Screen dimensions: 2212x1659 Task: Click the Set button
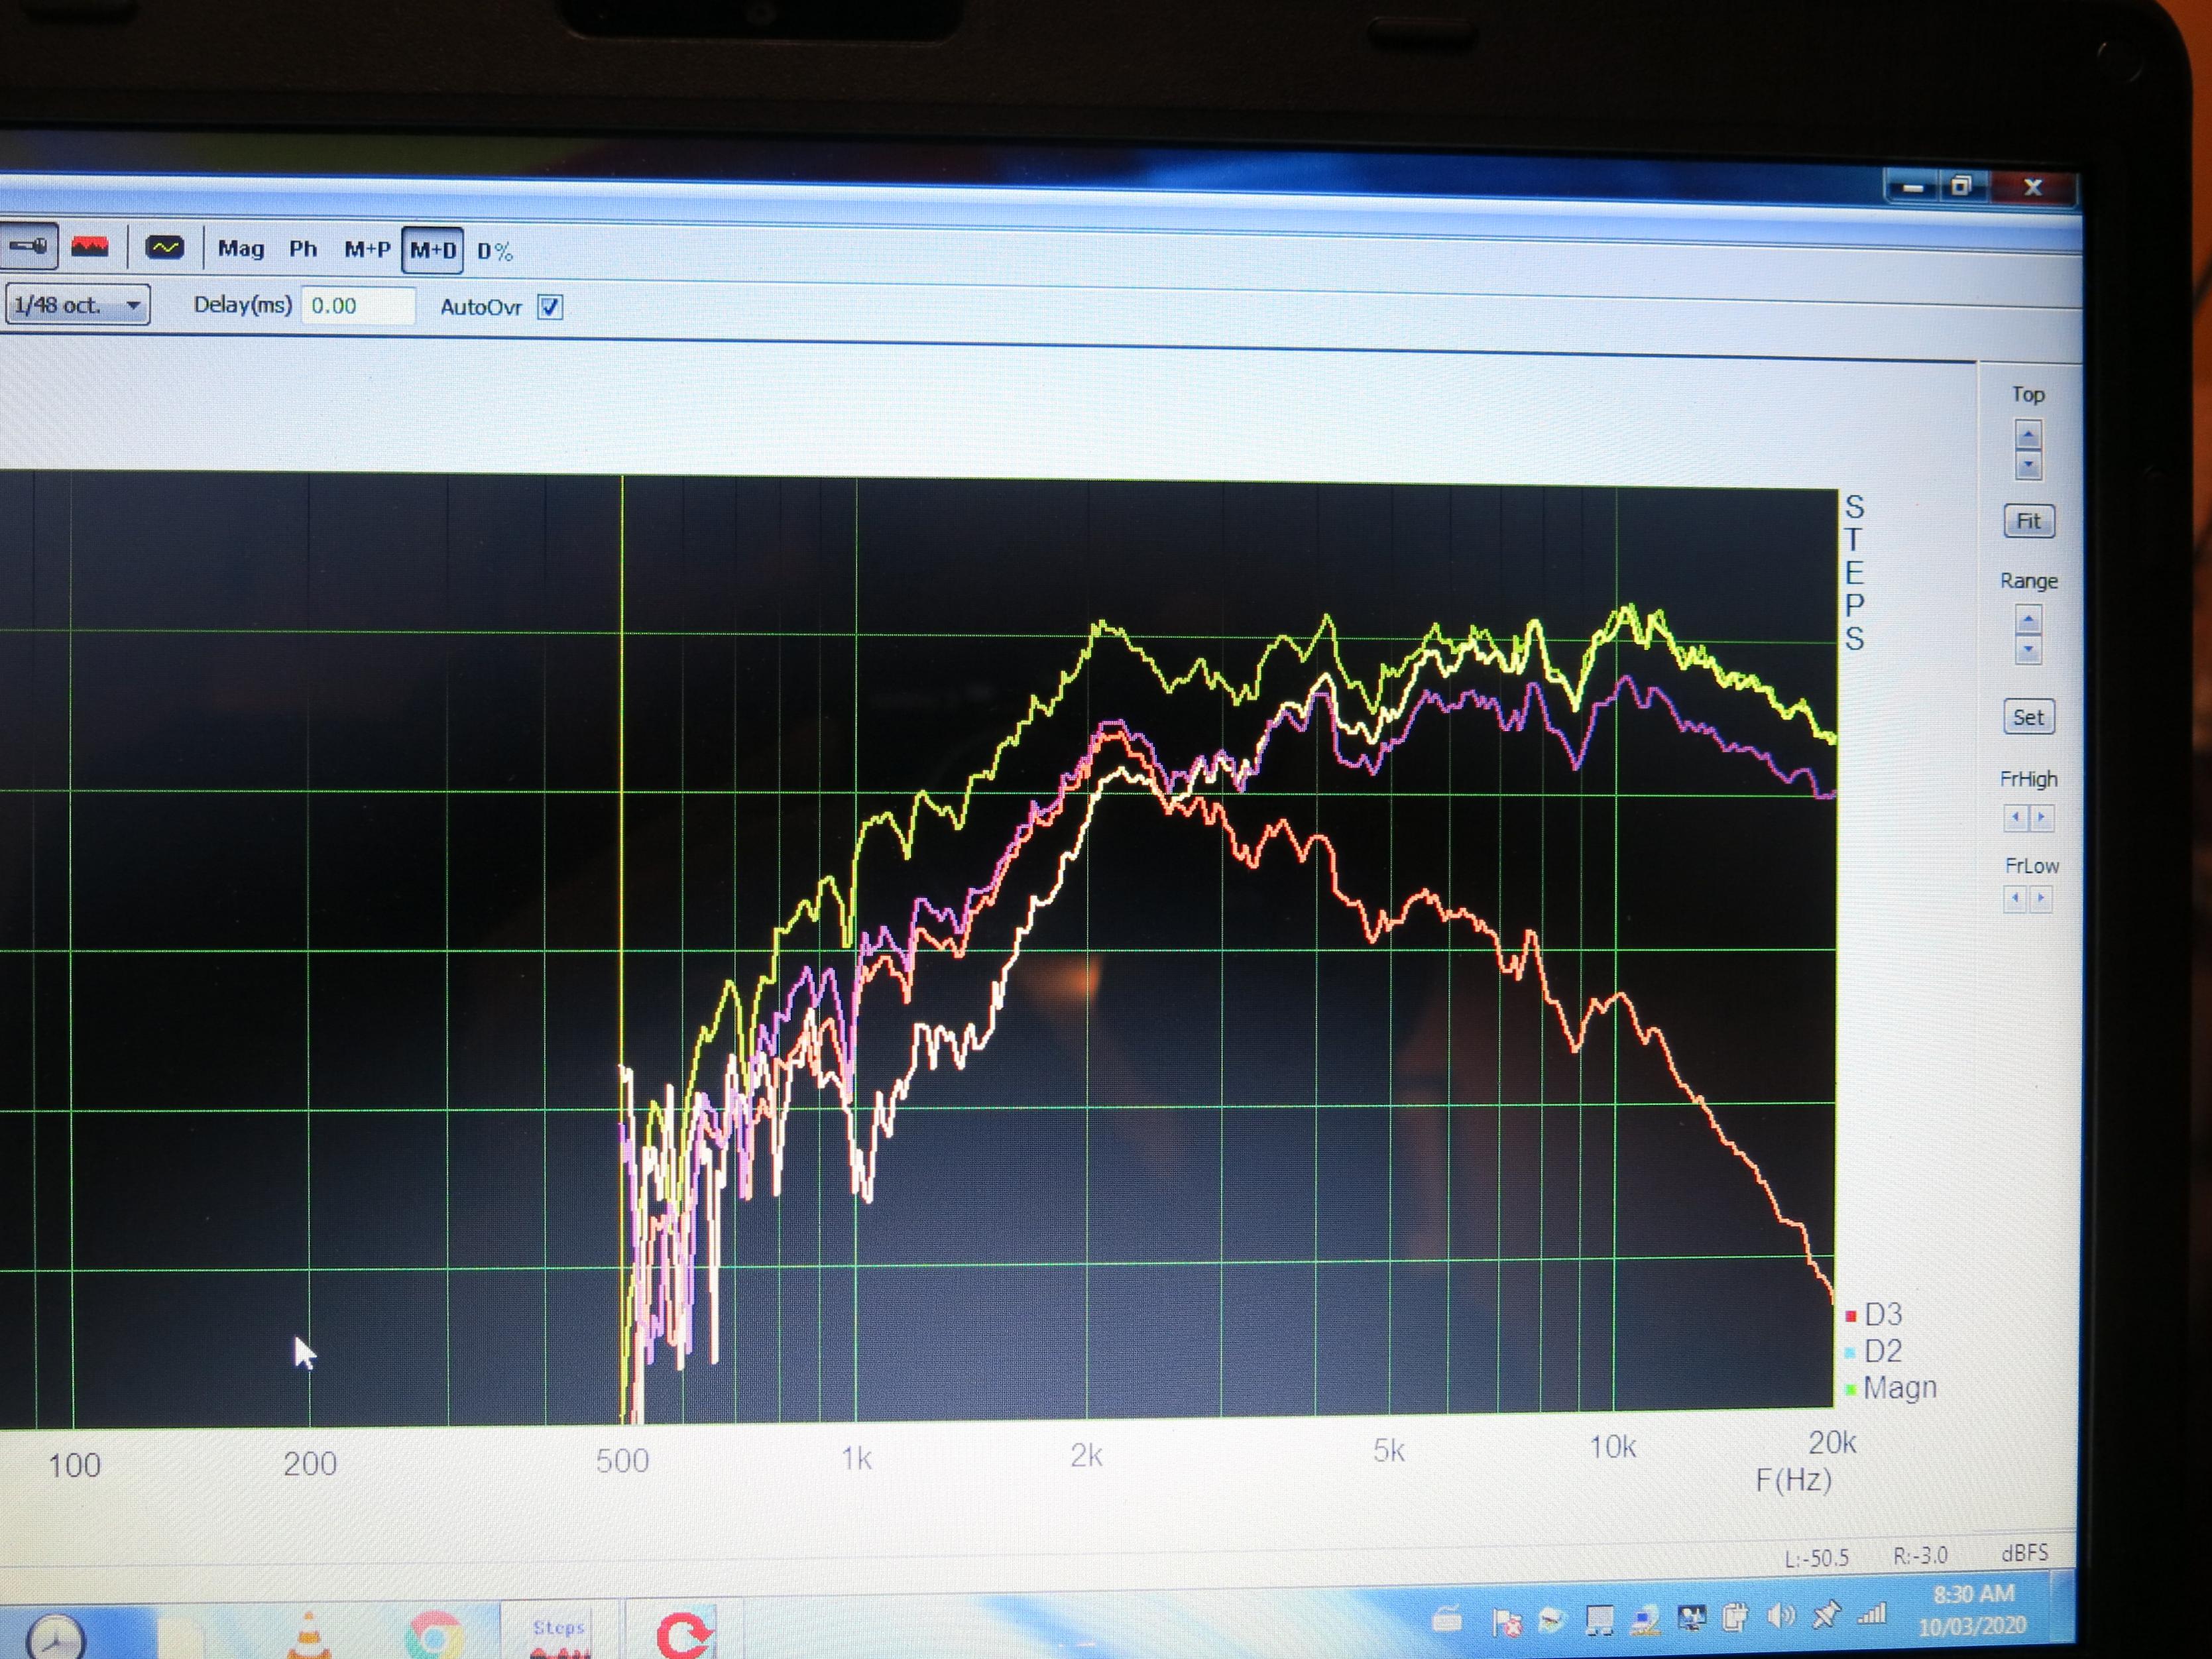click(2029, 717)
